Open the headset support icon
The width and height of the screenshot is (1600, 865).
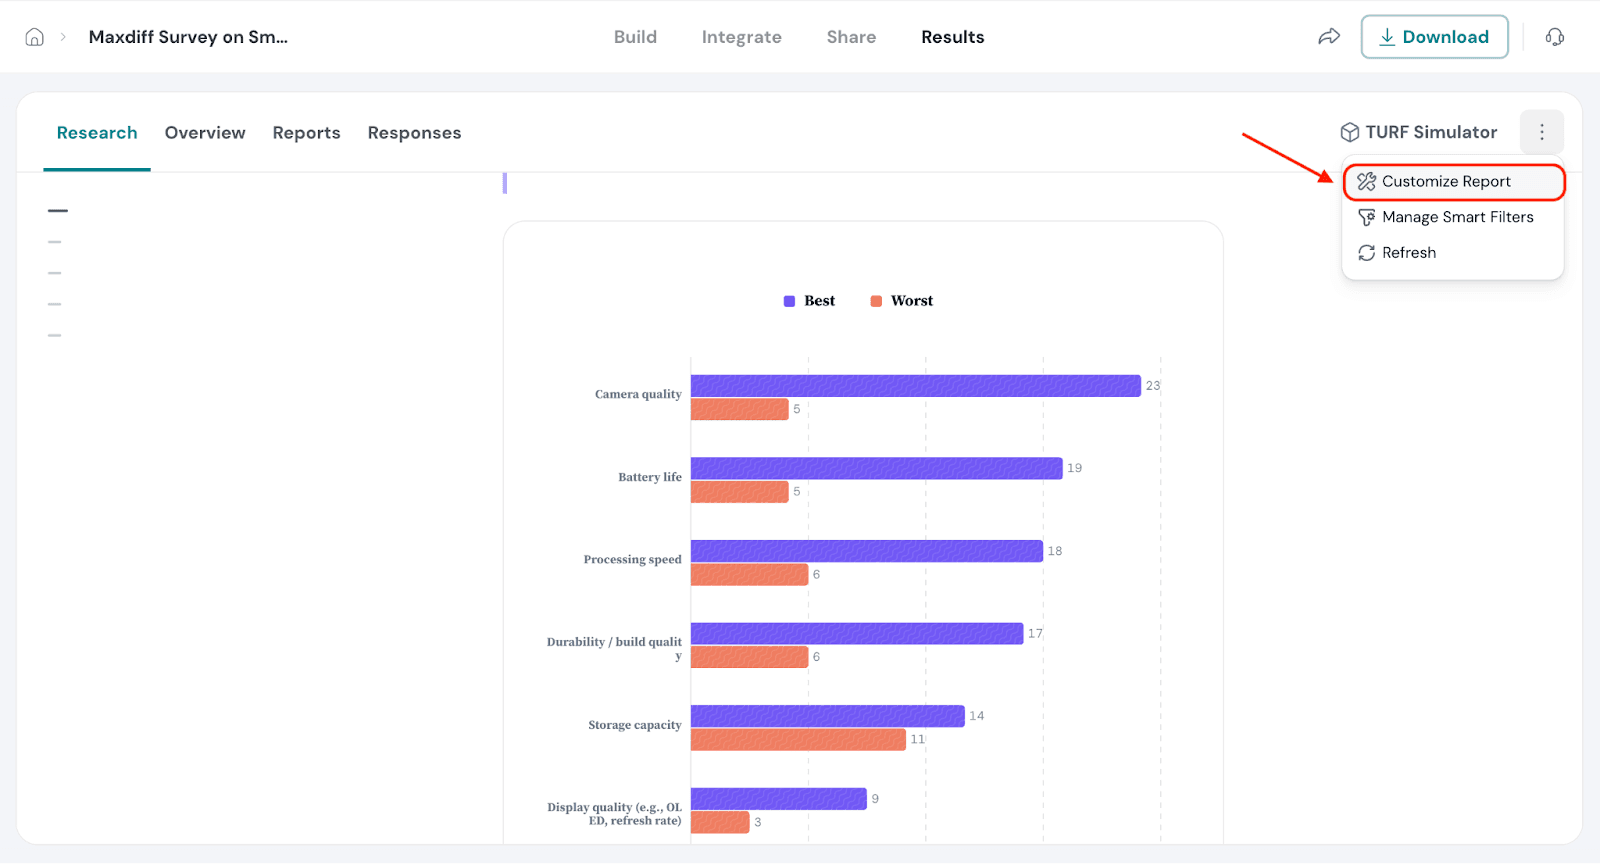click(x=1554, y=37)
